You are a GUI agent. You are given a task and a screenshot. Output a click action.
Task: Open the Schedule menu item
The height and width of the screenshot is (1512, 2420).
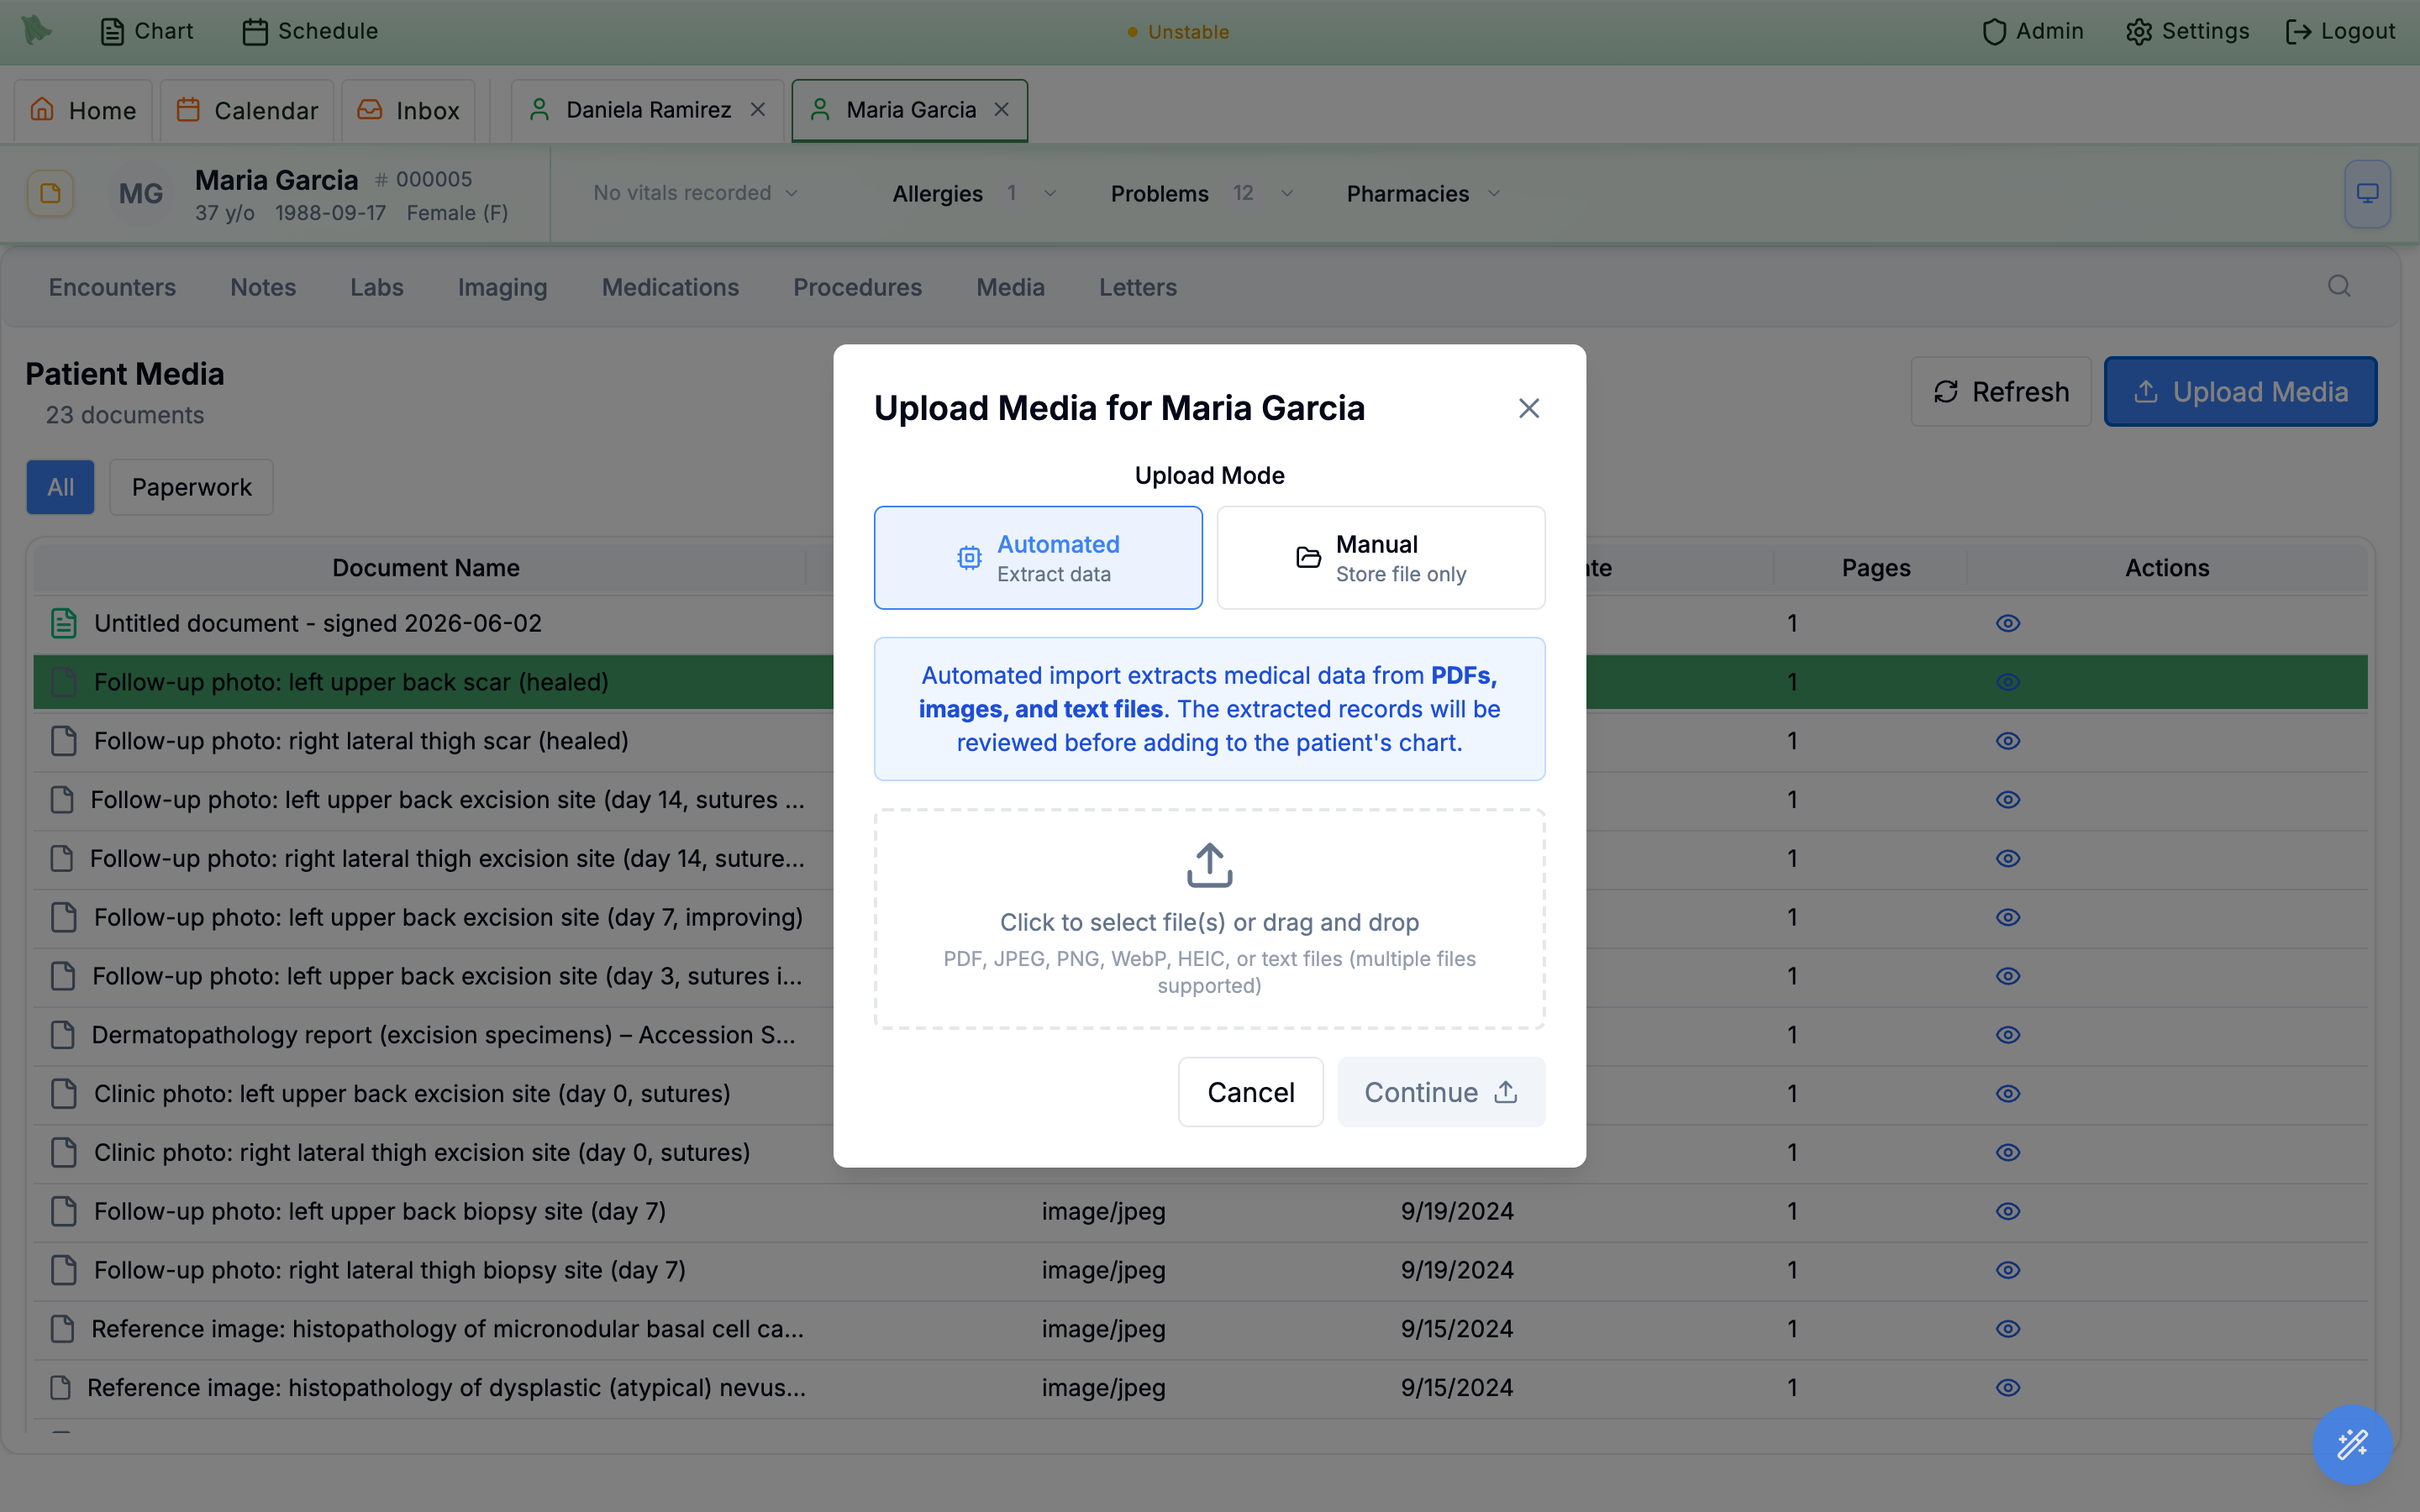click(310, 31)
